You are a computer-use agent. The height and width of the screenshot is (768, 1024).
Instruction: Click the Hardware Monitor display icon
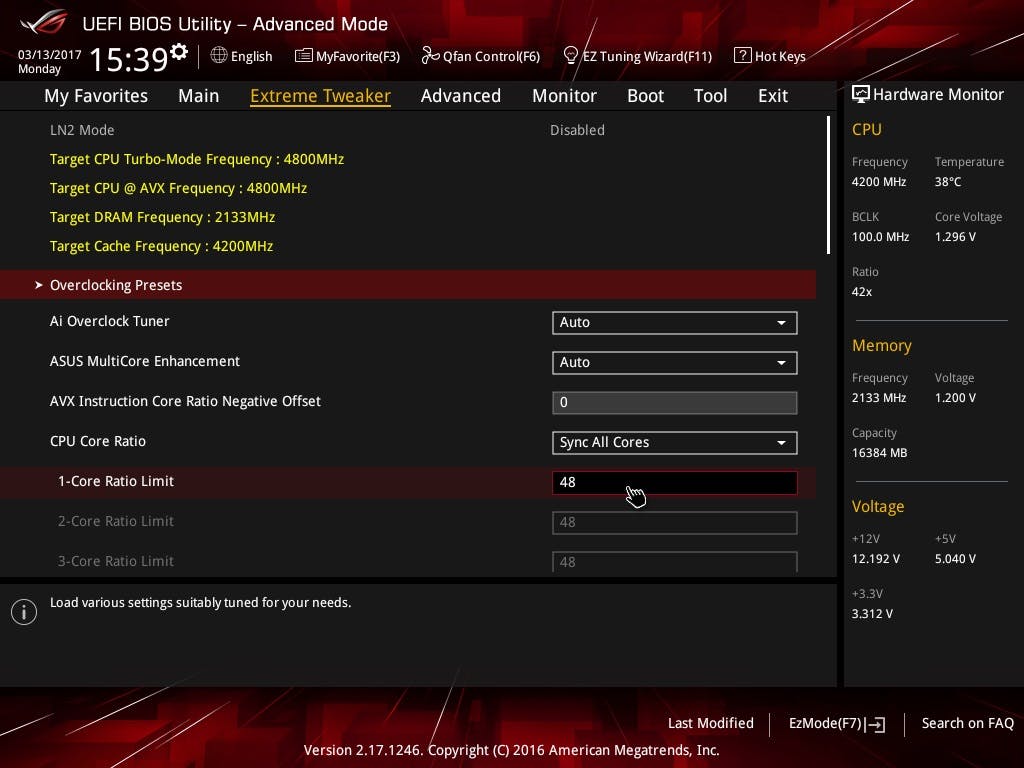coord(860,94)
